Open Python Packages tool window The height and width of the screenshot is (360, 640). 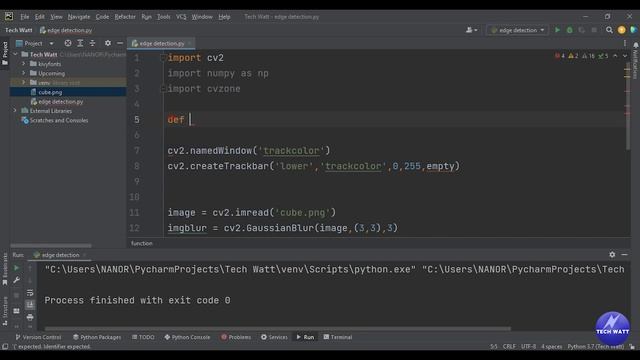coord(97,337)
